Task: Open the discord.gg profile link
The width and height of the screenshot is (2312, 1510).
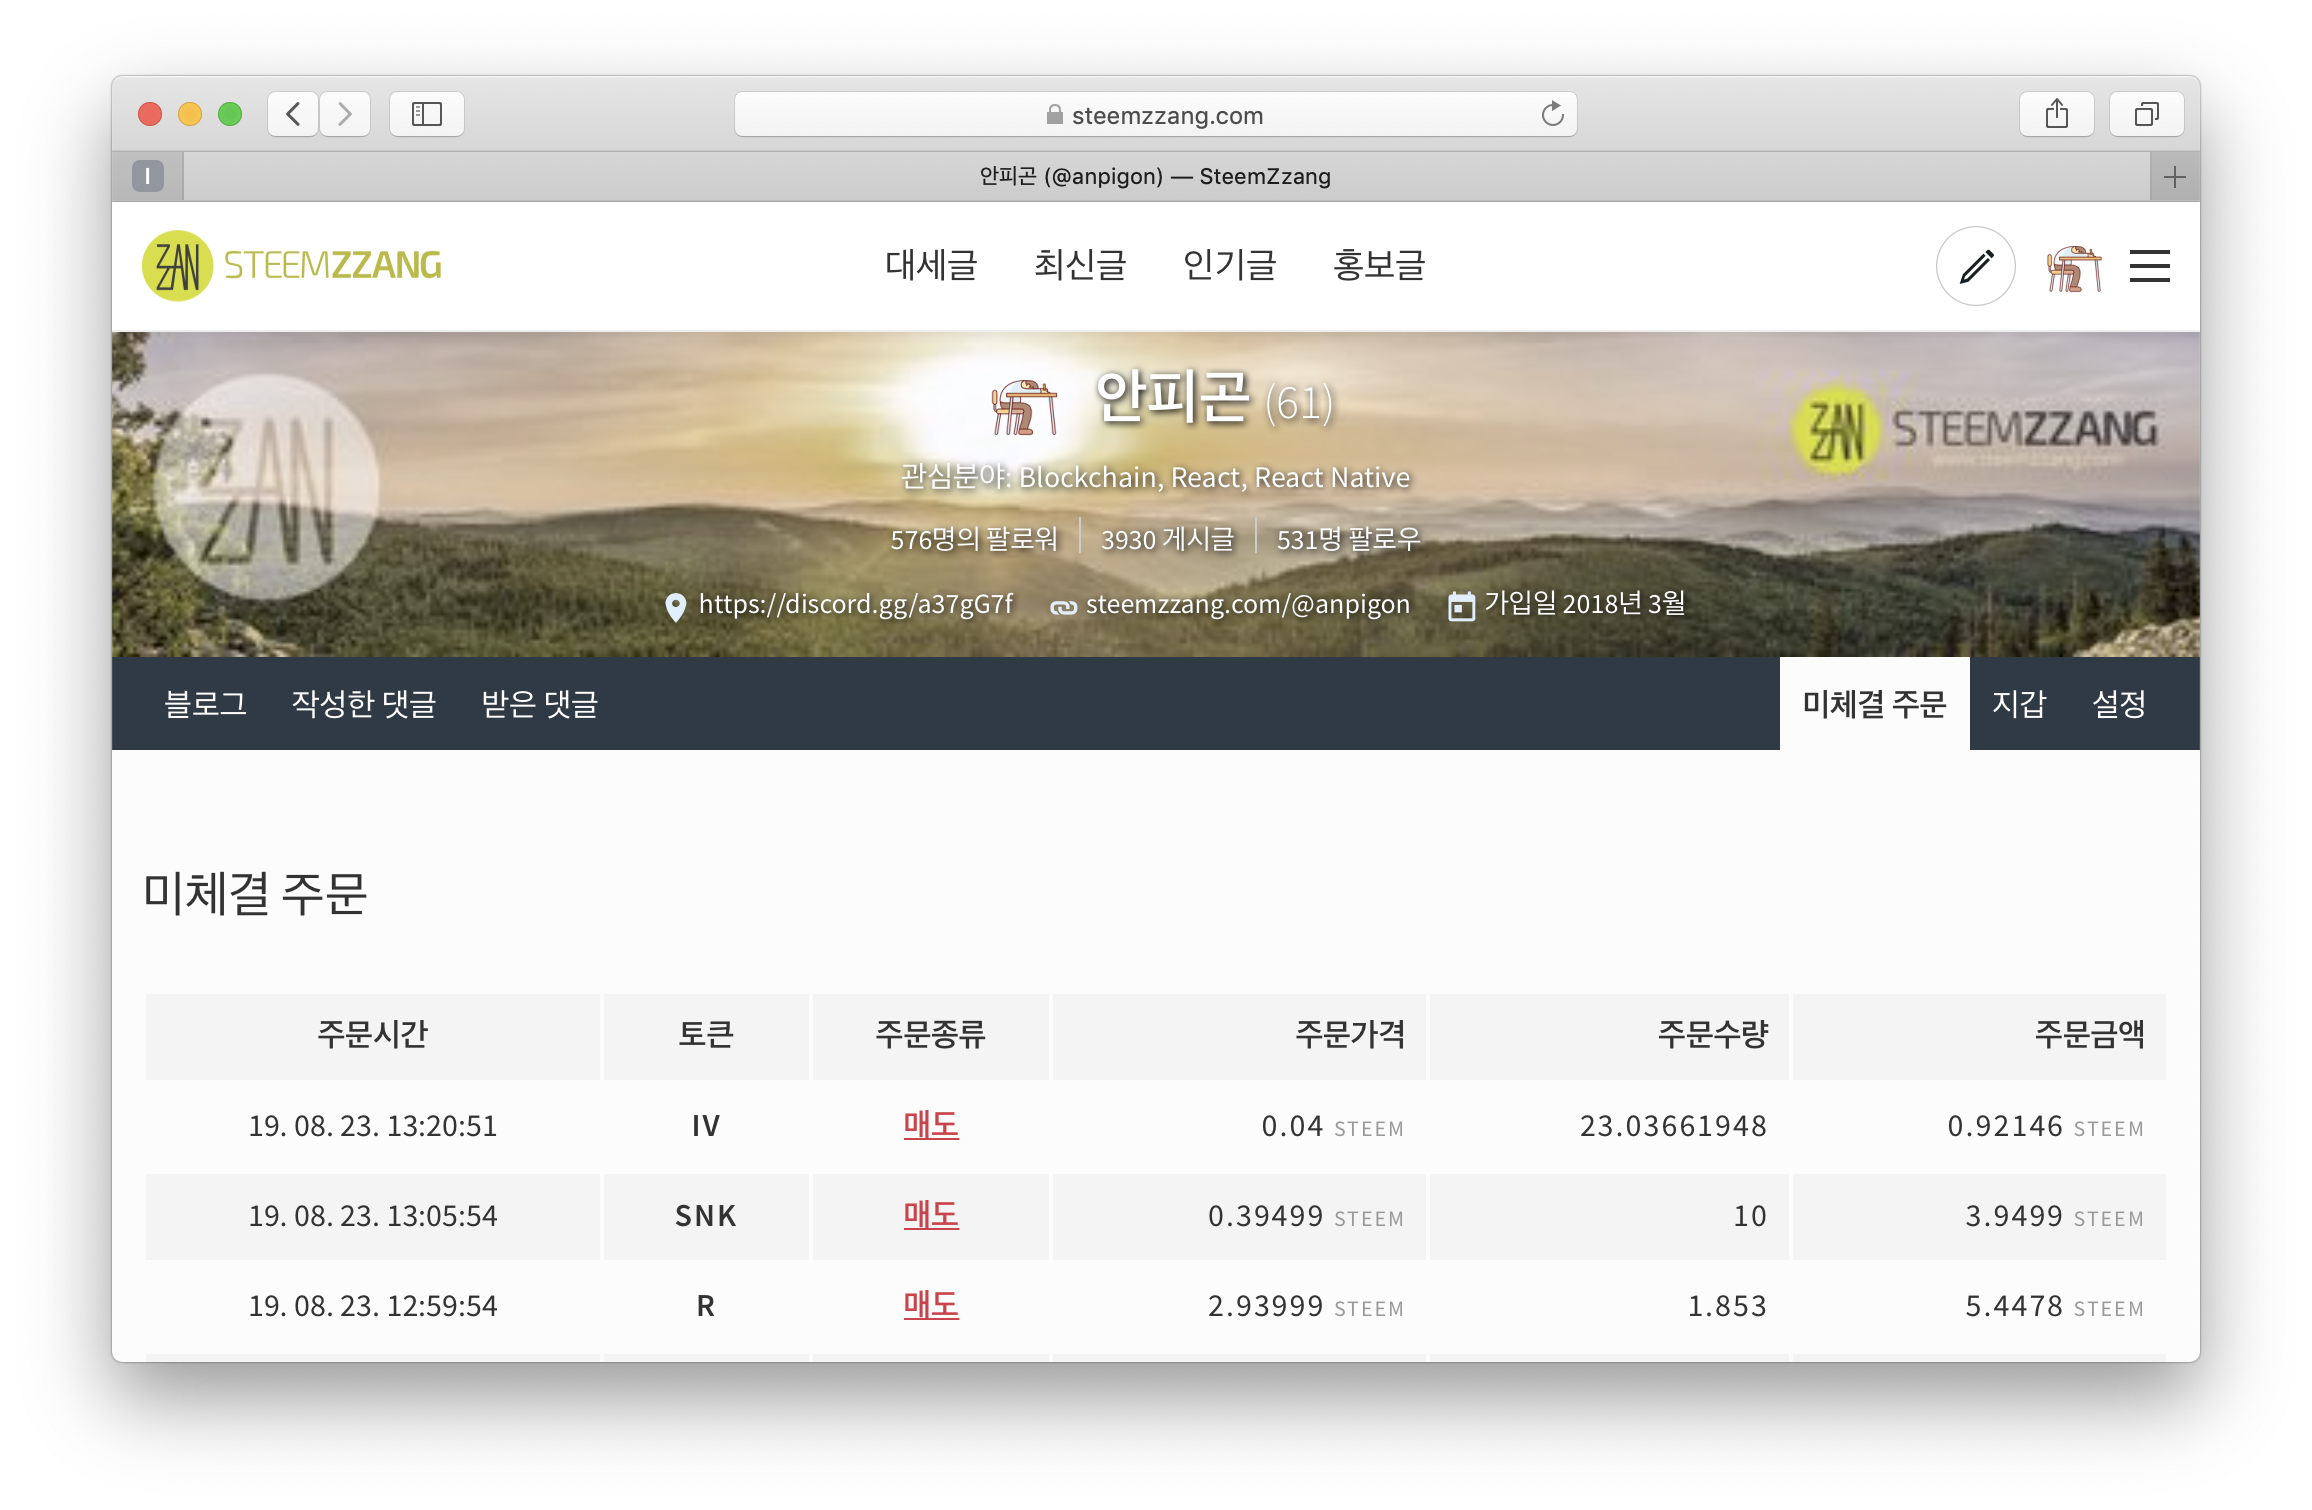Action: (855, 604)
